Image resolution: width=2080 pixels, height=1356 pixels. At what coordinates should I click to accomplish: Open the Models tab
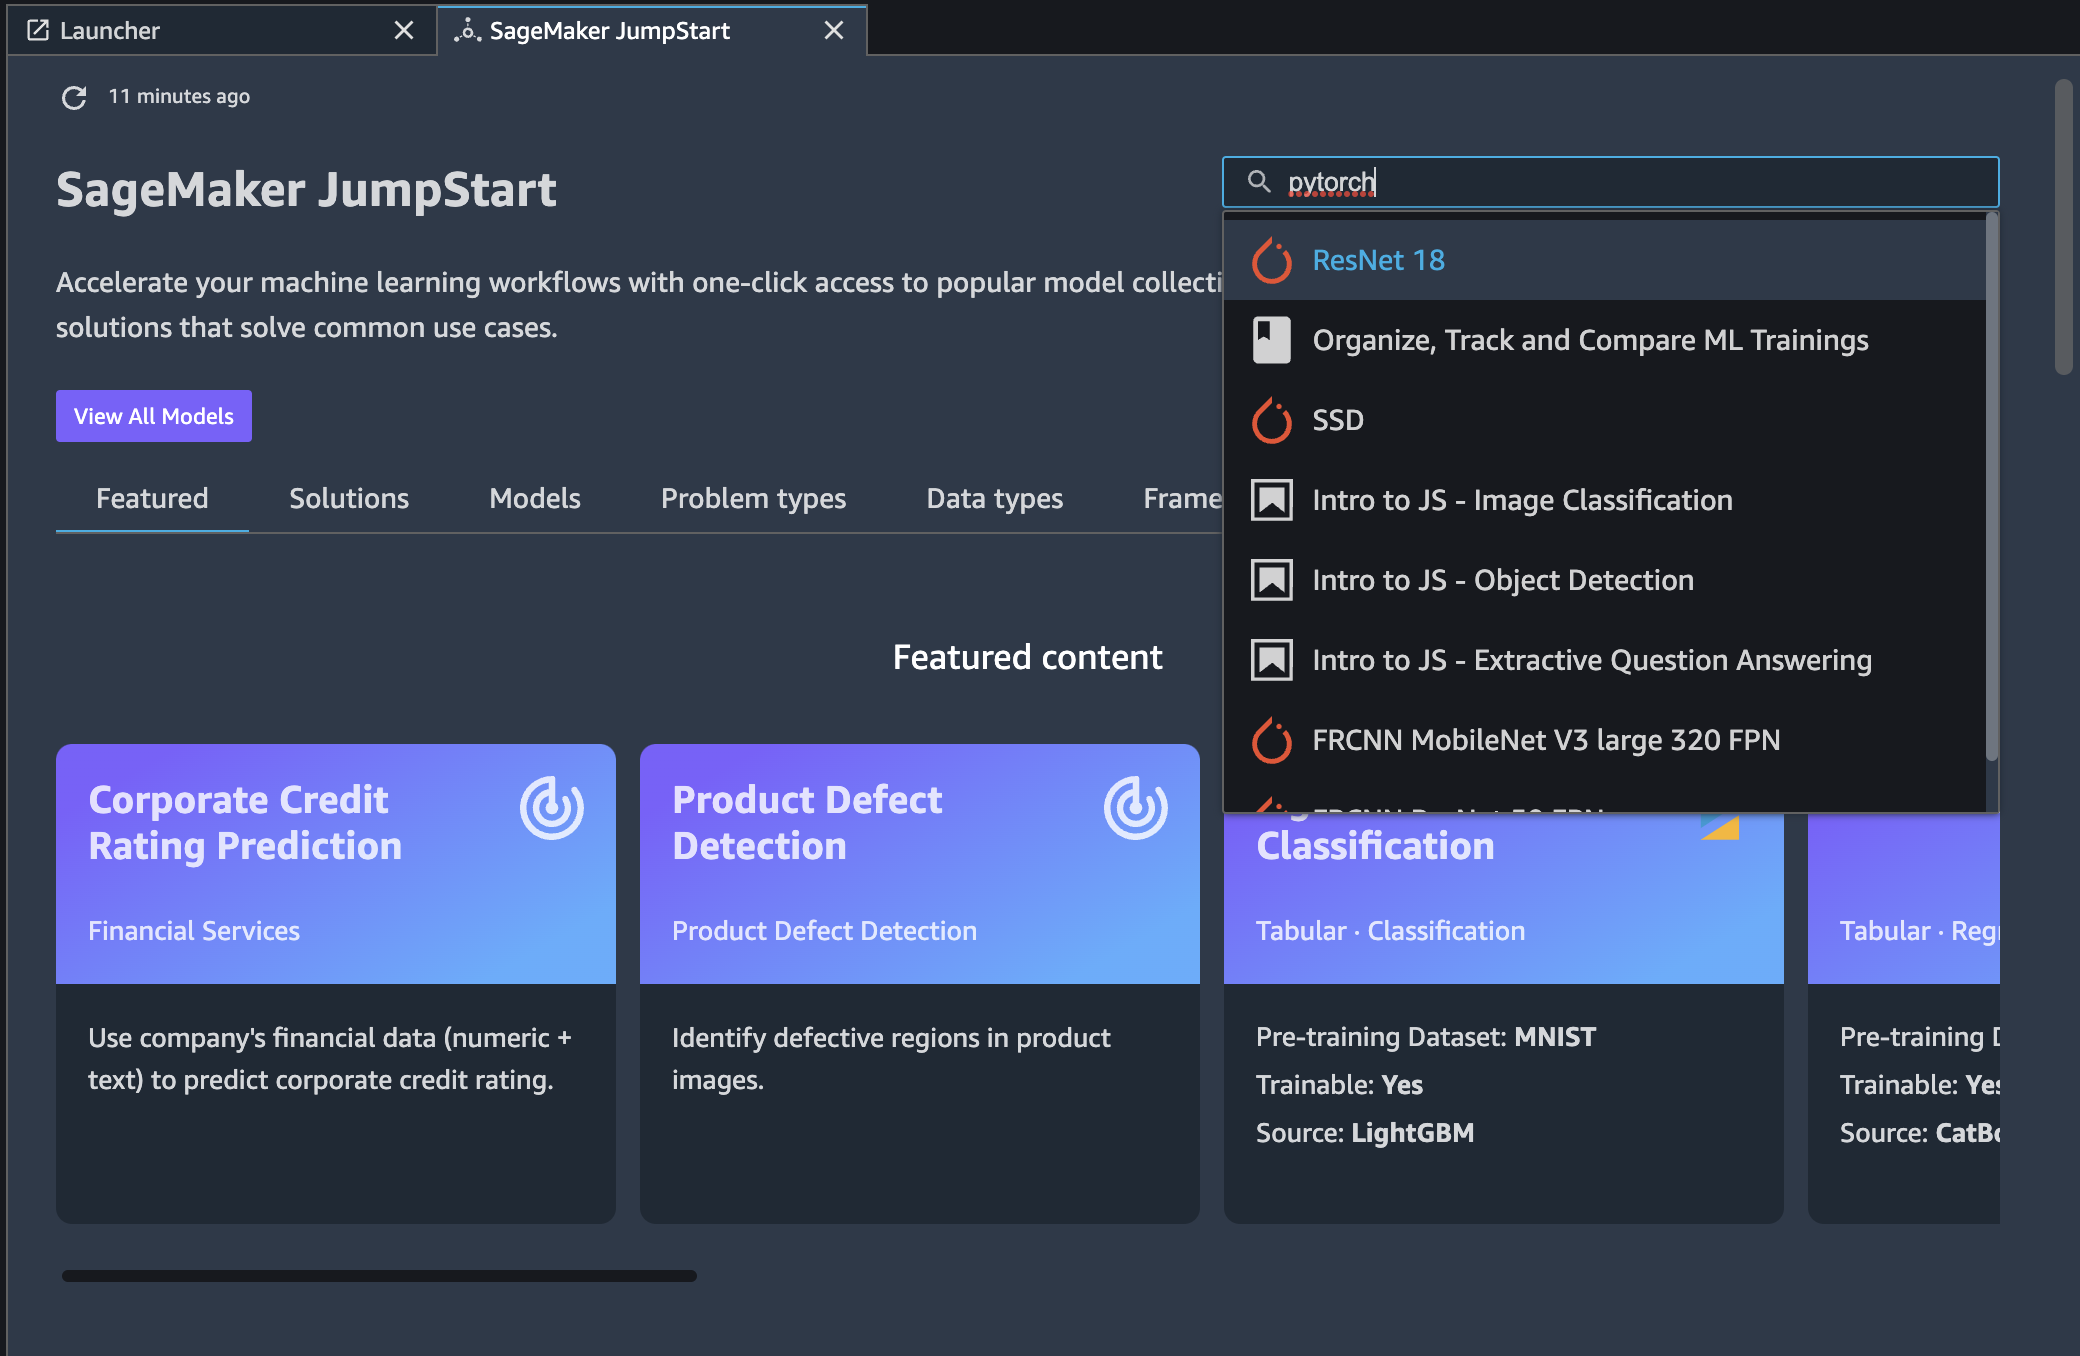(x=534, y=498)
